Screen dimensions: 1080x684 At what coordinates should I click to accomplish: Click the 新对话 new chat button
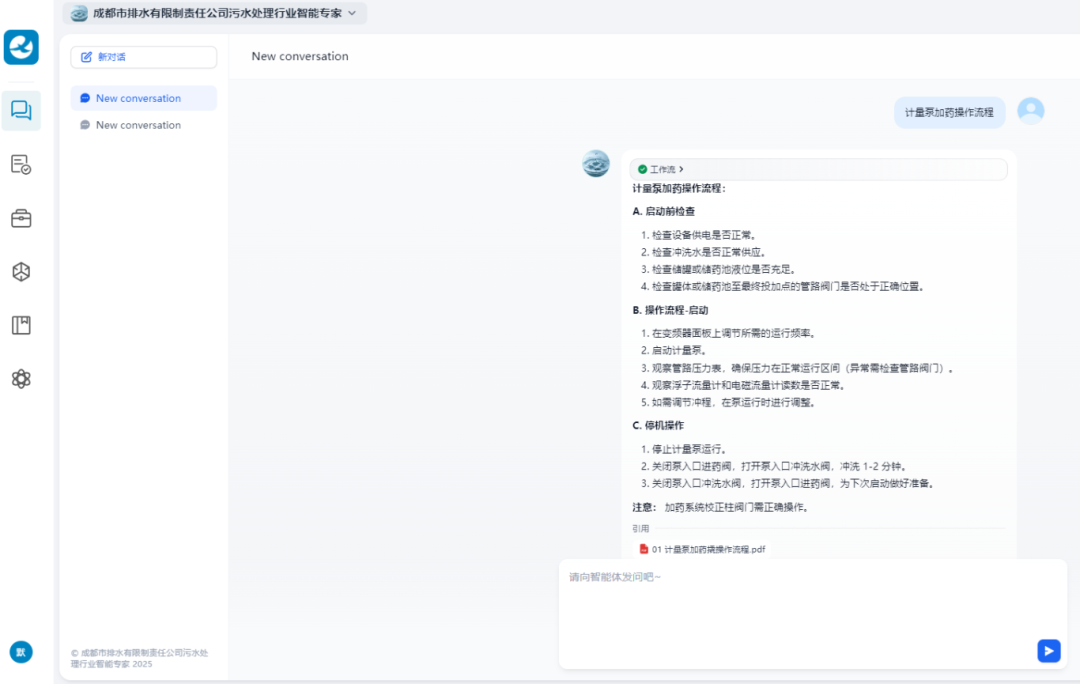pos(143,57)
